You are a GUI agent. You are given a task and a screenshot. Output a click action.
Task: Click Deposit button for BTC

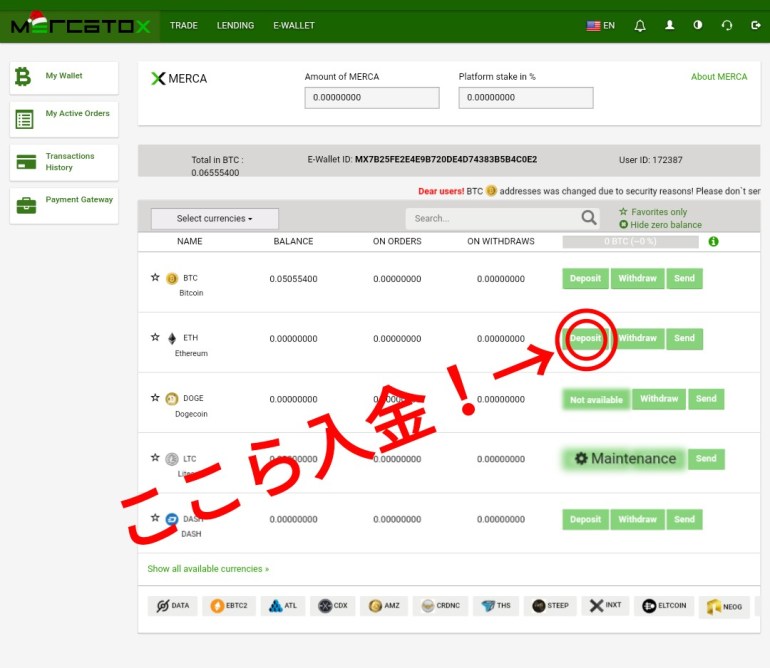coord(585,279)
